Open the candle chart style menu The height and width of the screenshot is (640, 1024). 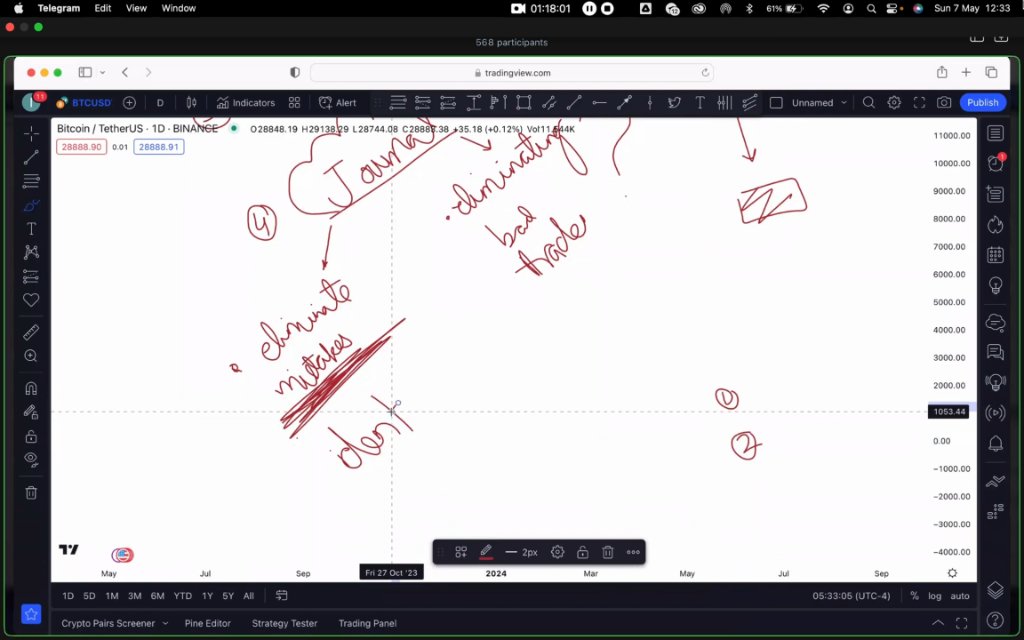191,103
